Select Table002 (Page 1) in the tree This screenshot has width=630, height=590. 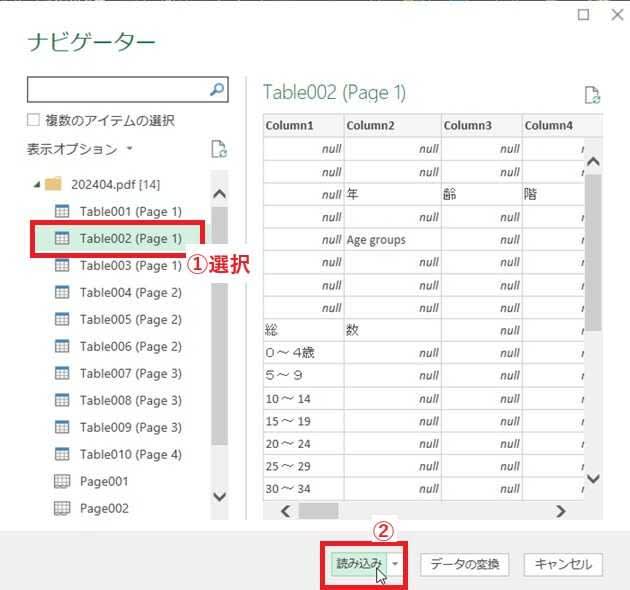click(130, 239)
